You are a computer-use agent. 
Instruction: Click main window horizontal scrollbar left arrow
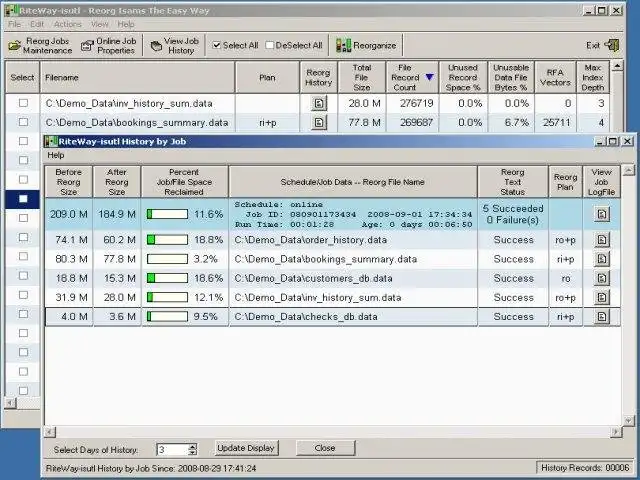(x=11, y=403)
